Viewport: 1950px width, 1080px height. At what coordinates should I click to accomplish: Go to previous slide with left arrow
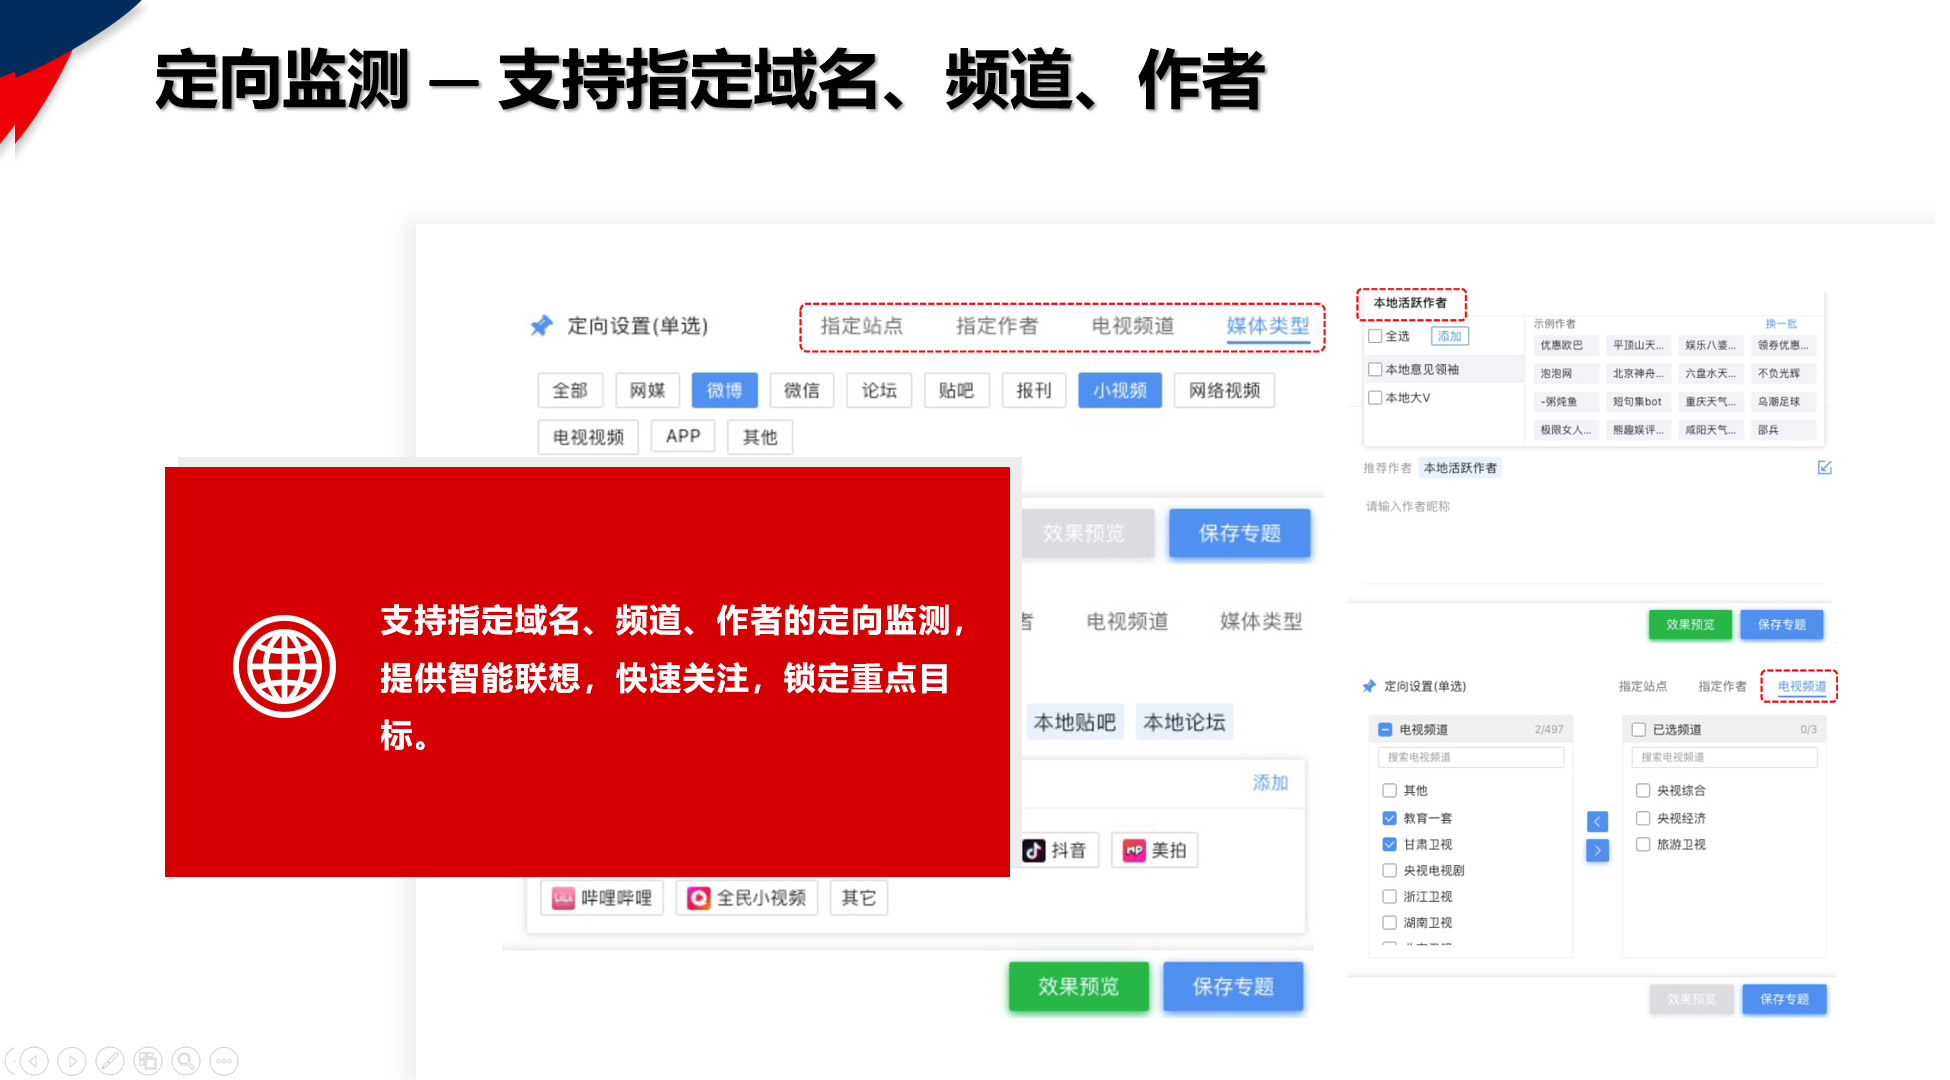[x=34, y=1060]
